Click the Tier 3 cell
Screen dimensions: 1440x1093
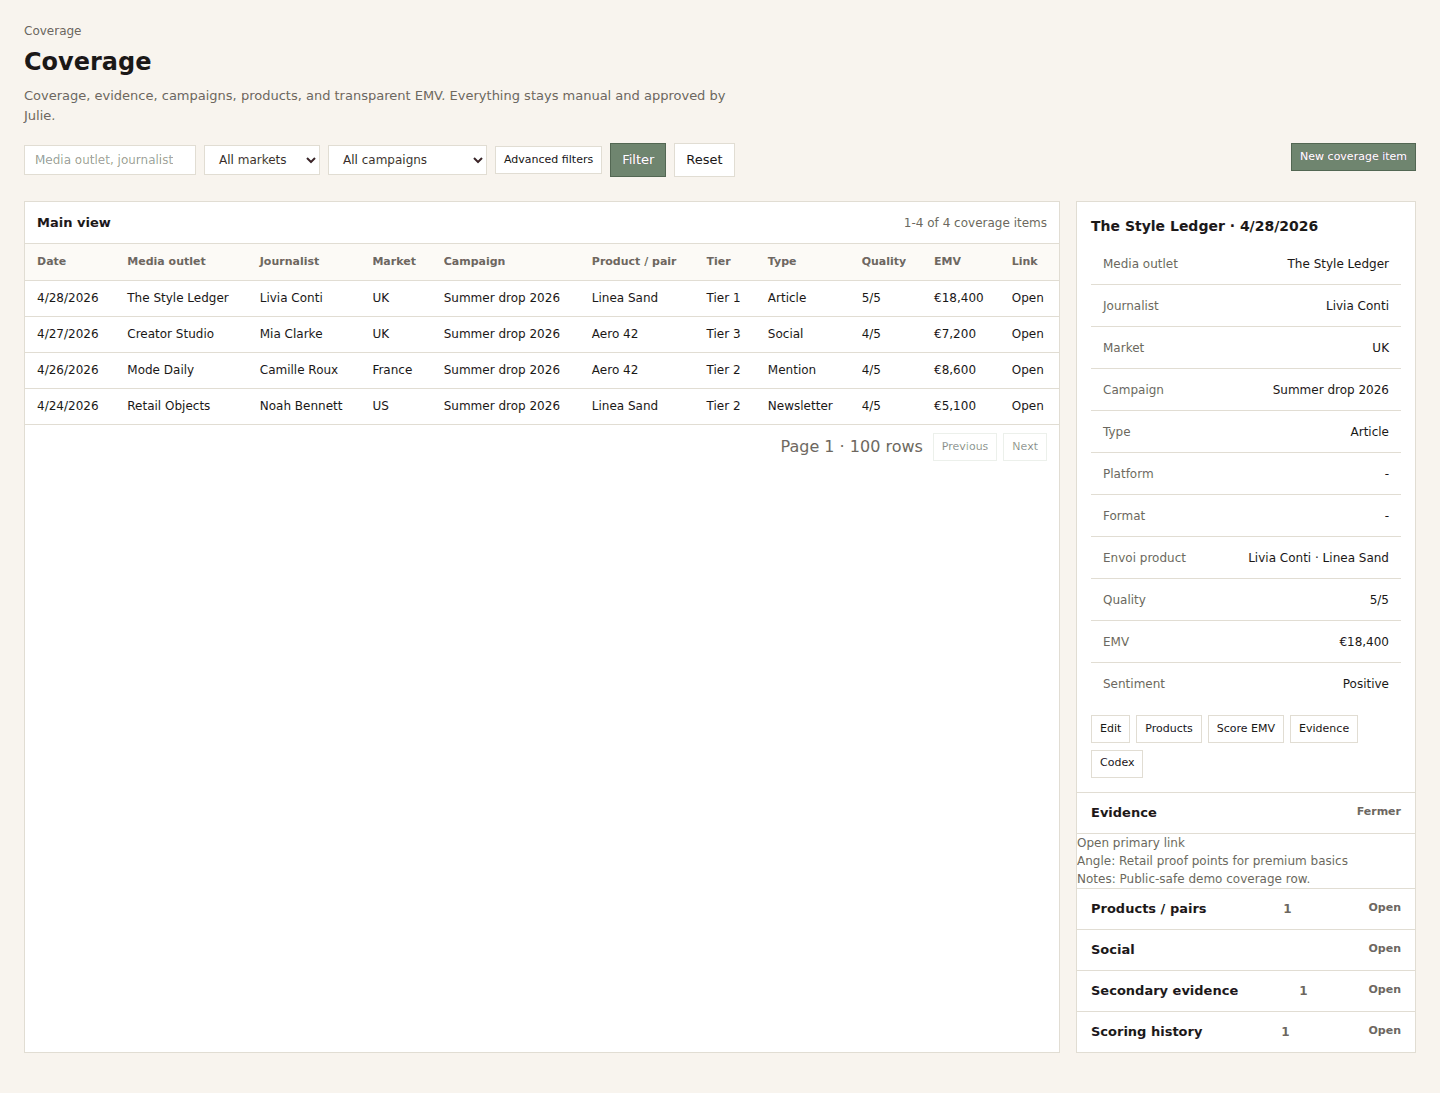[x=723, y=334]
